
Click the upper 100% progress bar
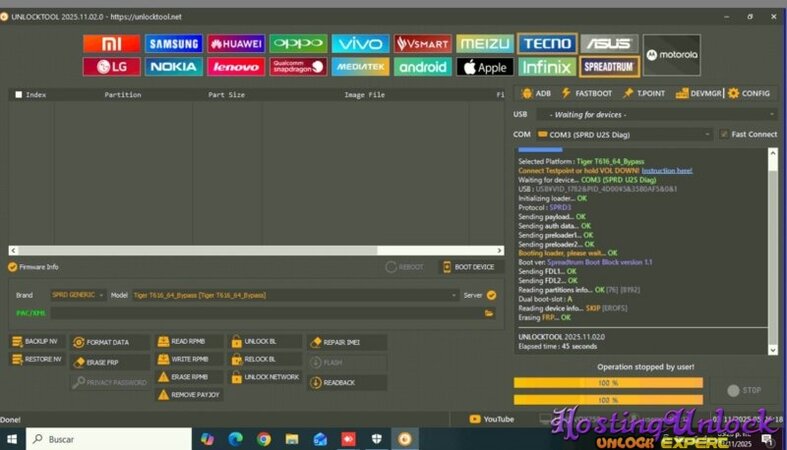(608, 383)
